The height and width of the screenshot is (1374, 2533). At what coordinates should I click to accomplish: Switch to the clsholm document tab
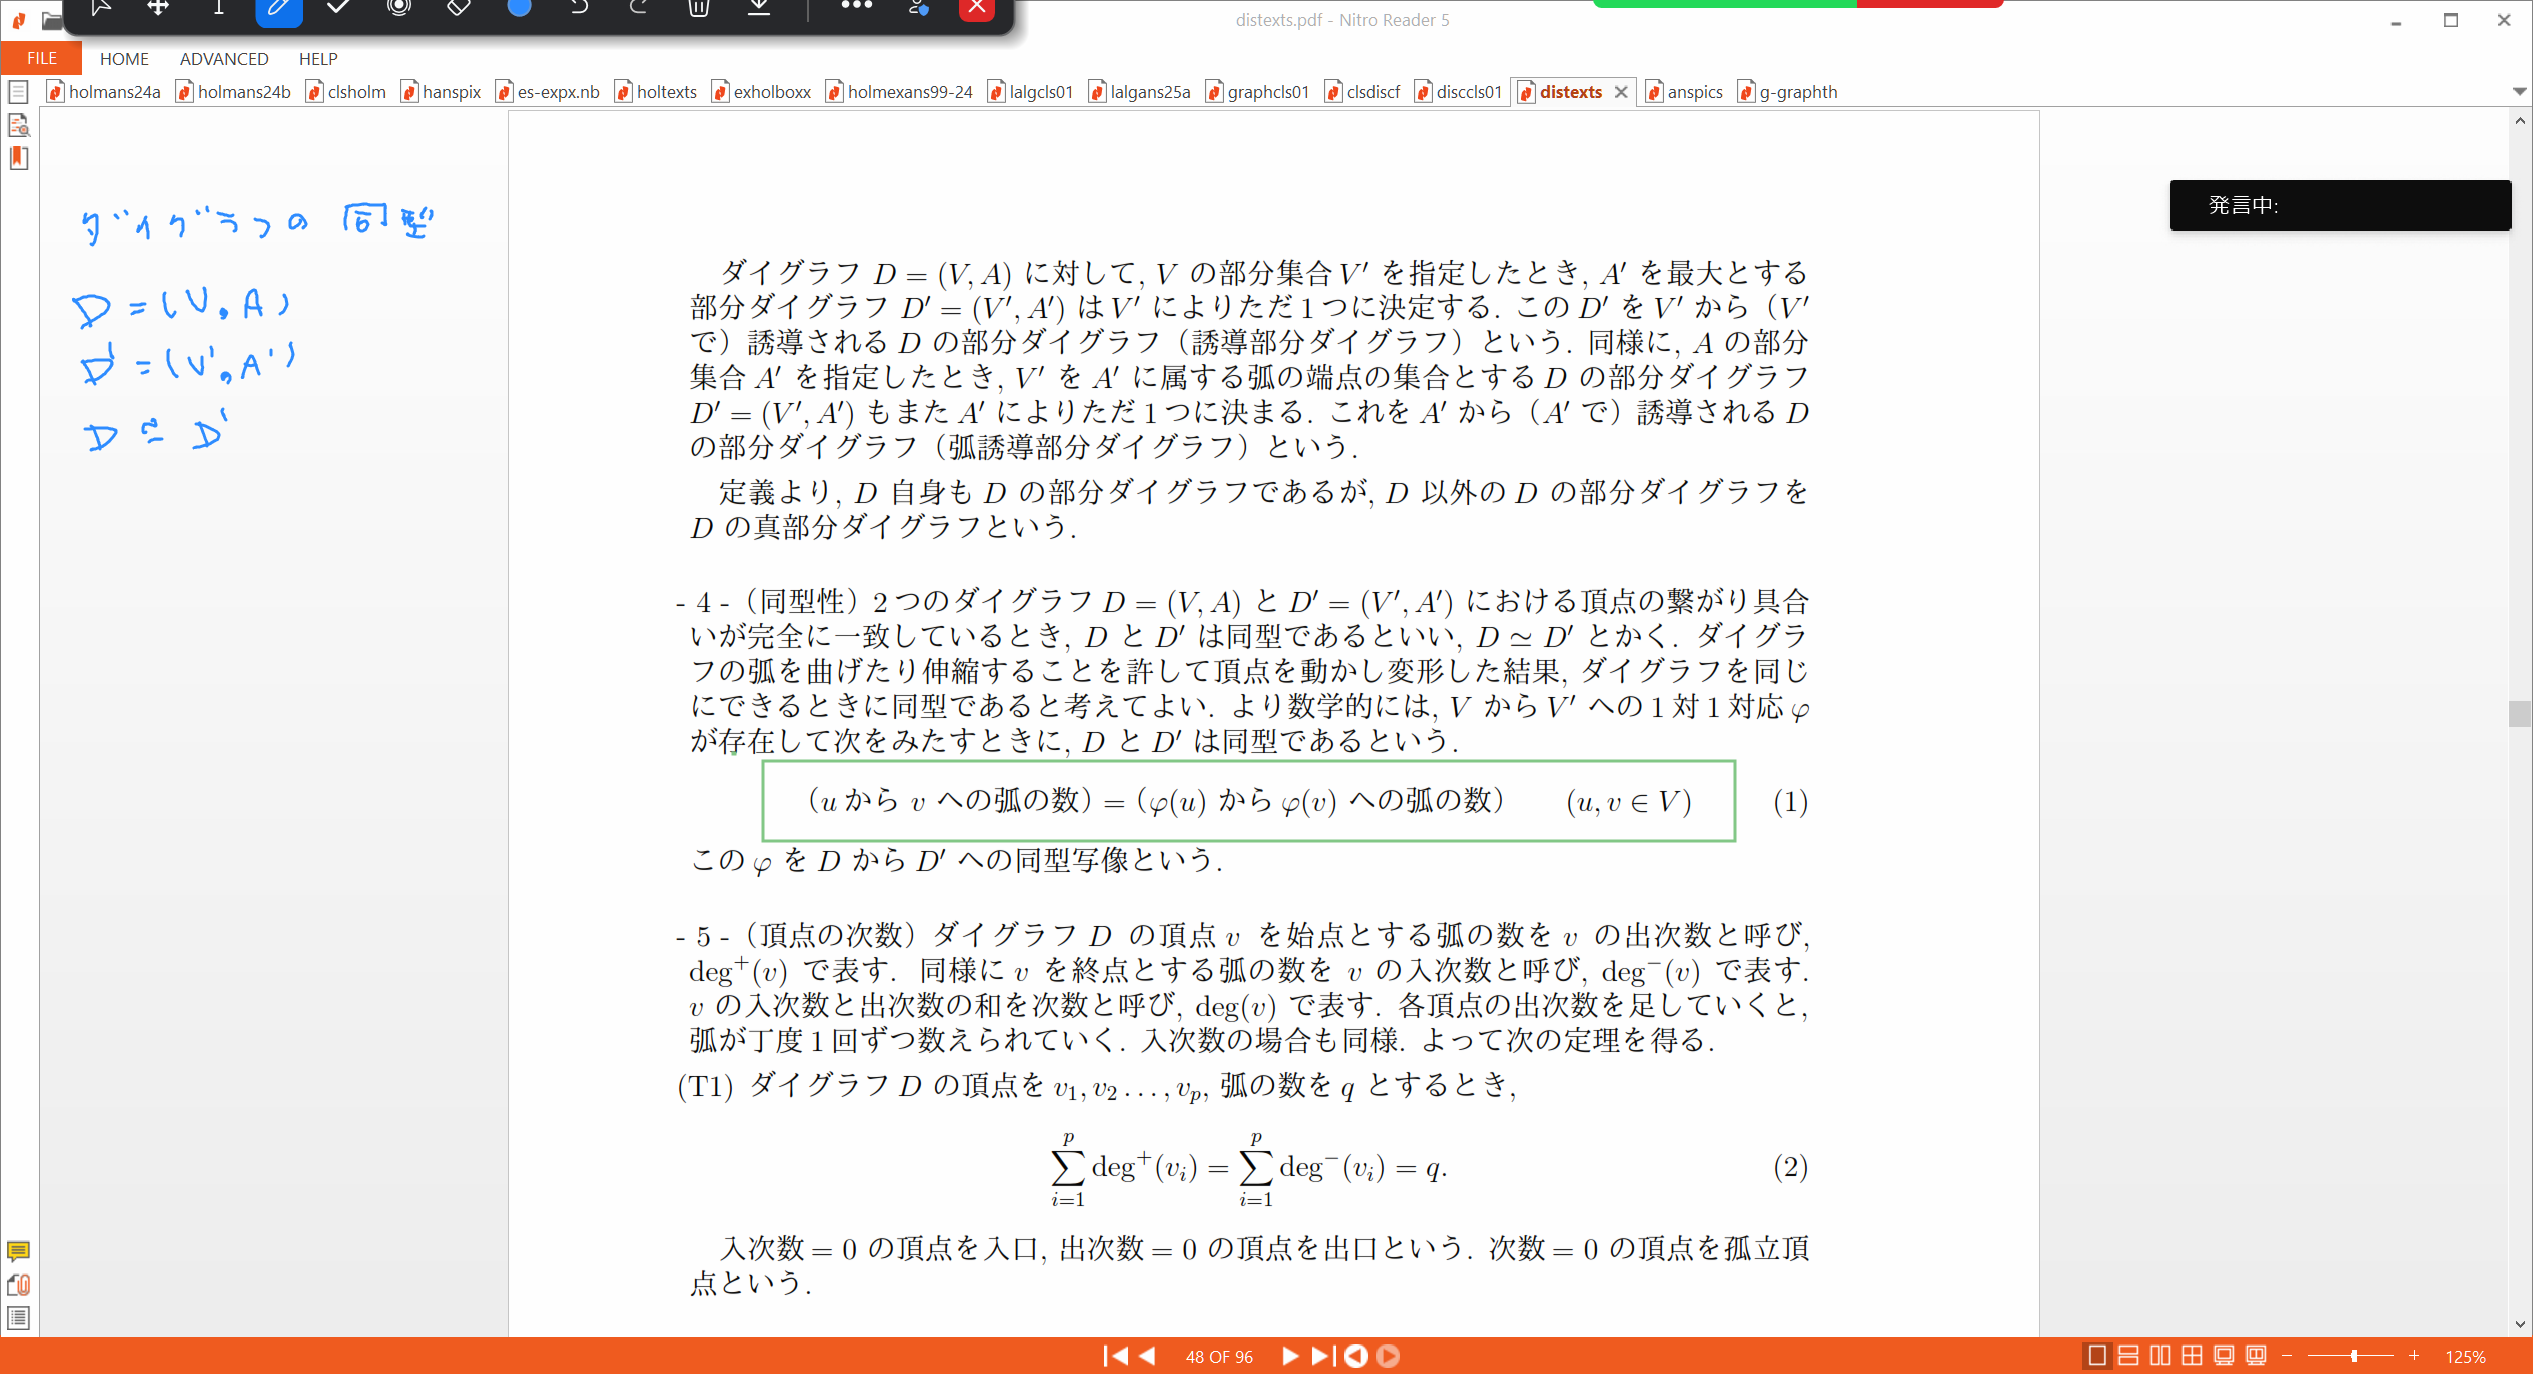[346, 92]
